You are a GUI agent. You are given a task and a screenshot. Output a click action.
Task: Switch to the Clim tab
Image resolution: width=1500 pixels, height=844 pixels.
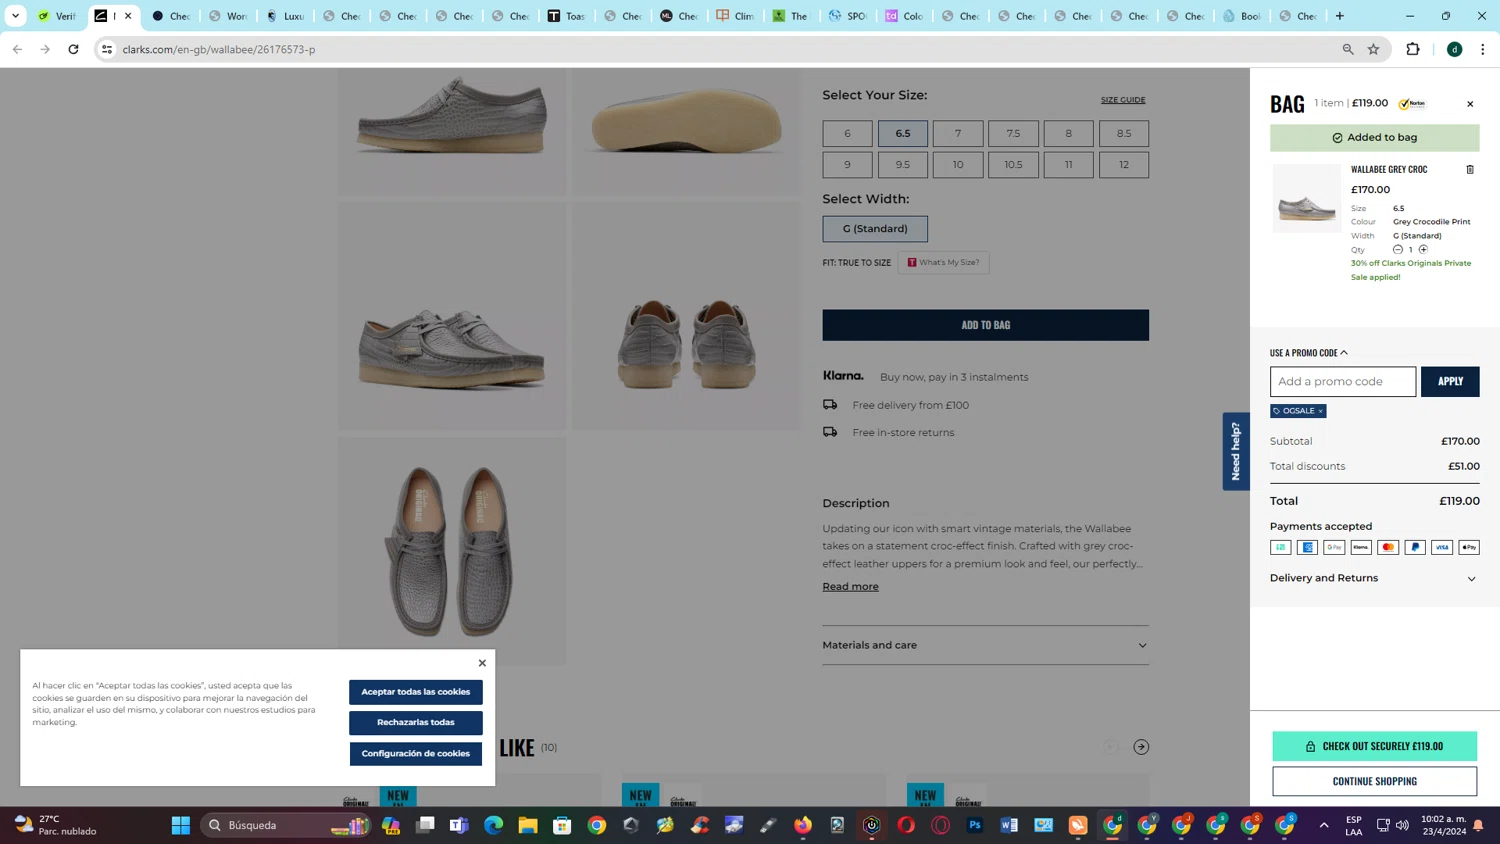click(735, 16)
